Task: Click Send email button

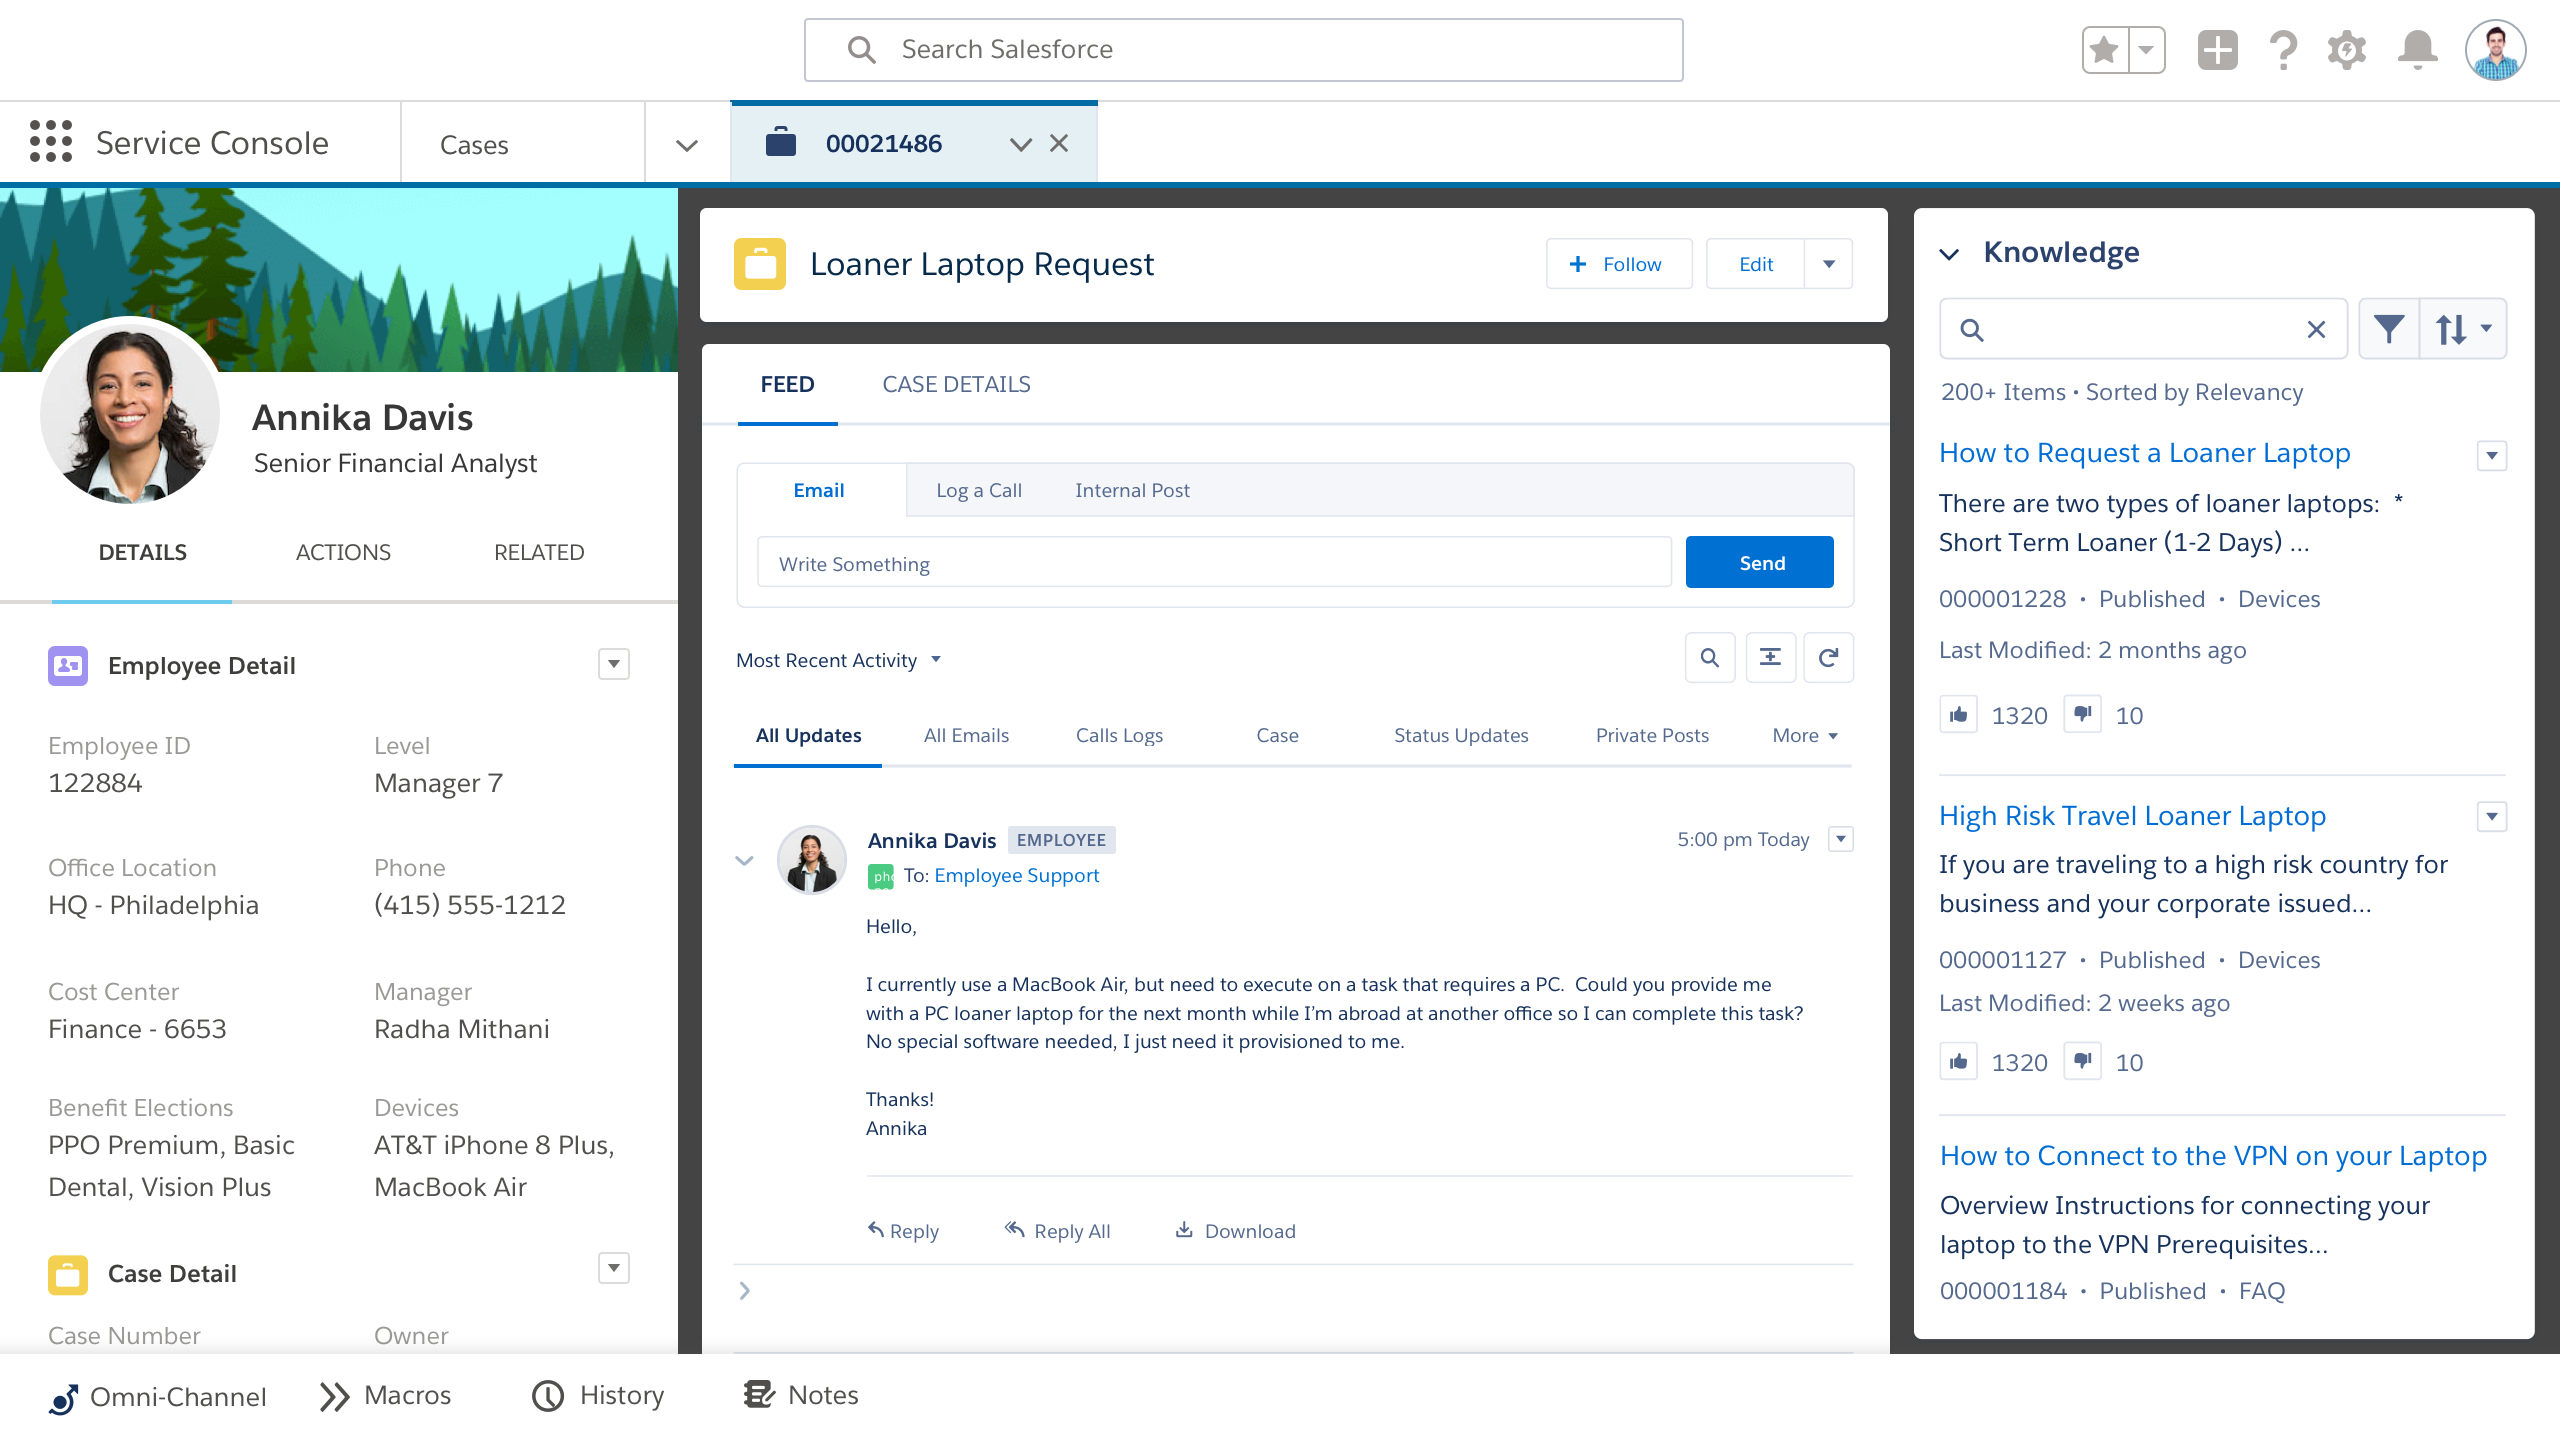Action: point(1762,563)
